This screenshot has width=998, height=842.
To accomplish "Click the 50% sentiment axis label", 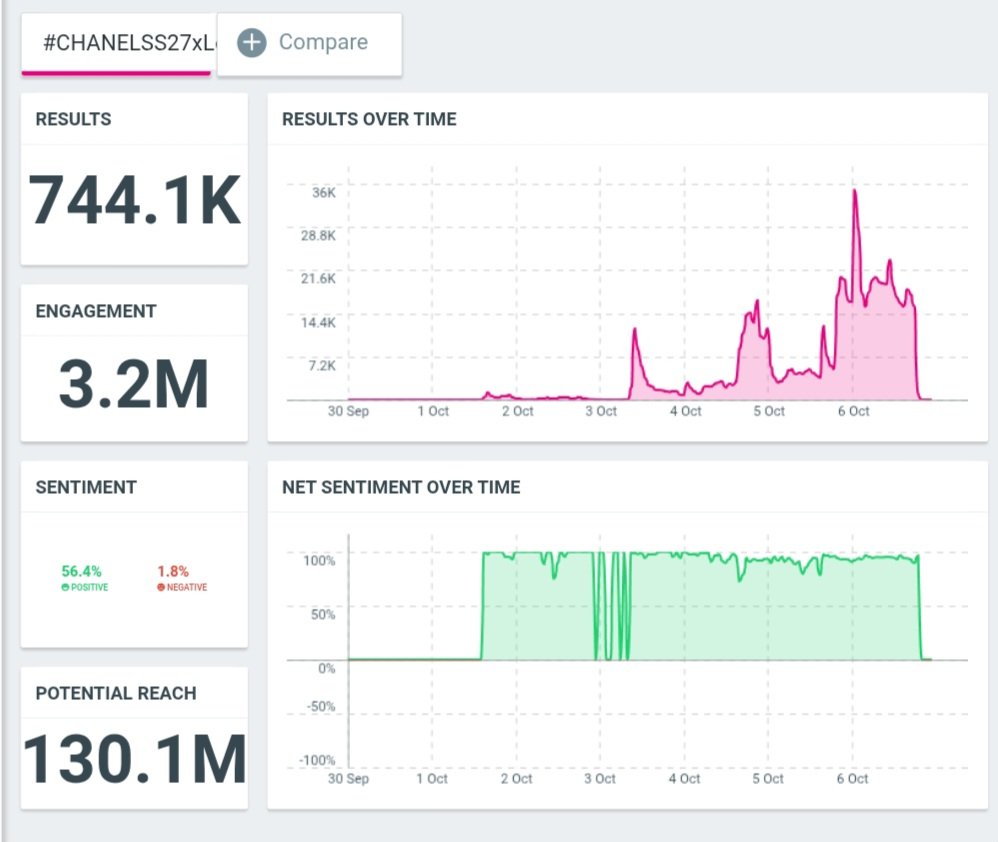I will (323, 614).
